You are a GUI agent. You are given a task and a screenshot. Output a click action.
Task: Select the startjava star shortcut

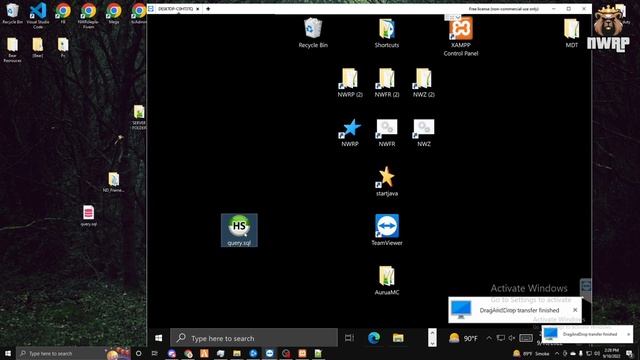(x=387, y=182)
